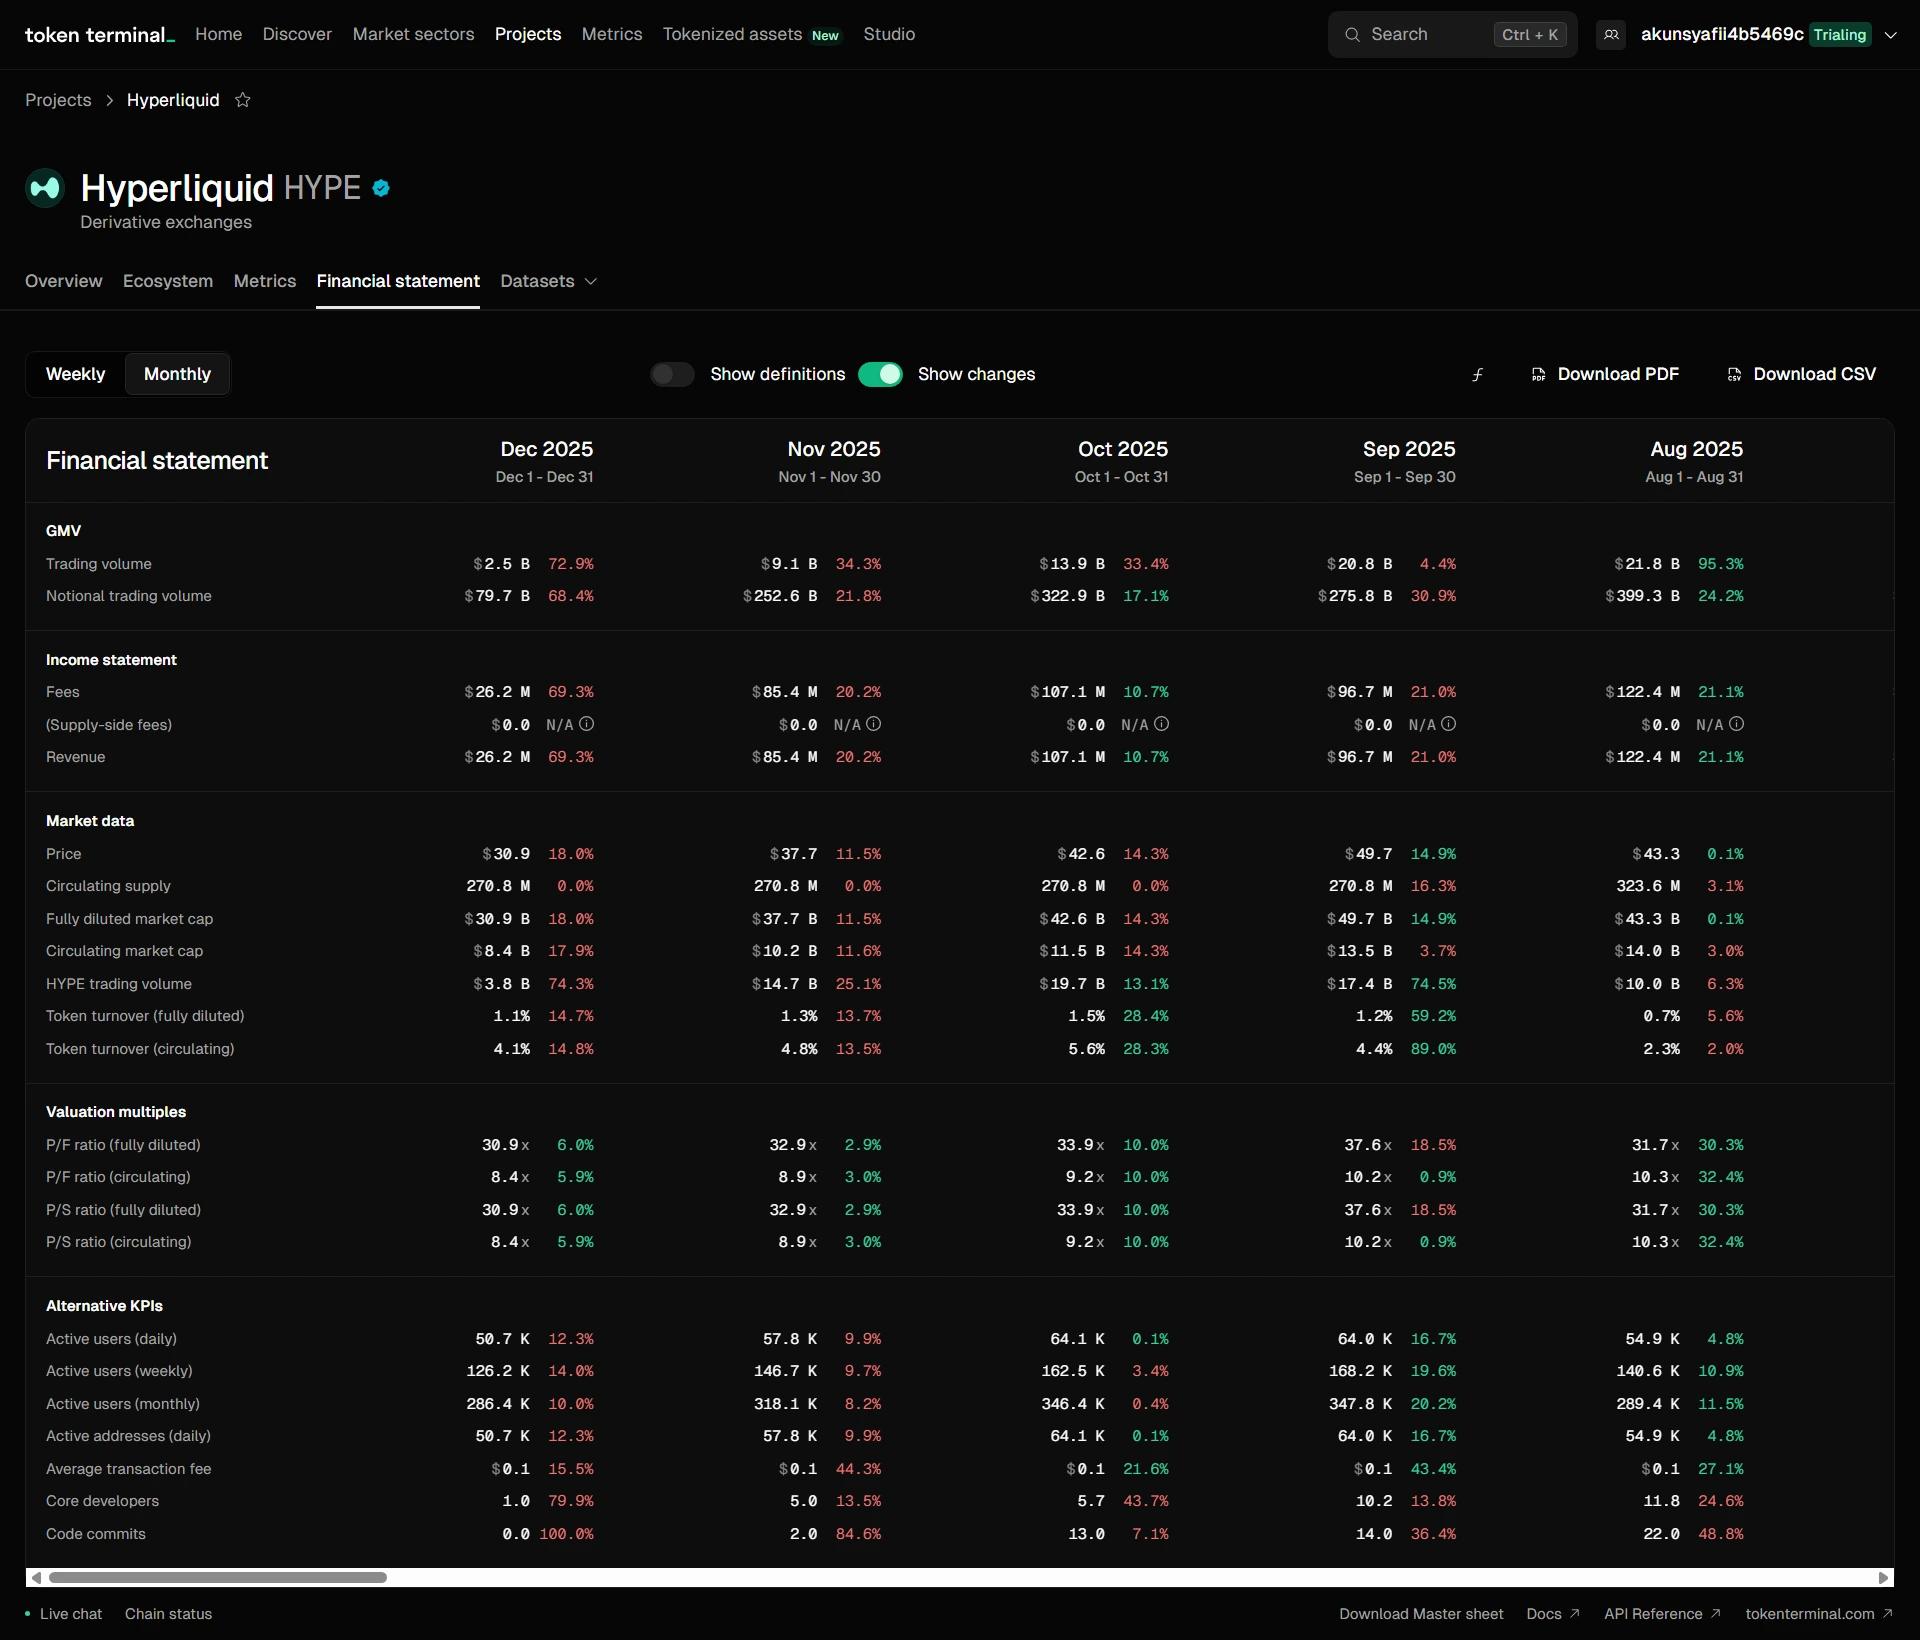Open the referrals icon next to the username

pyautogui.click(x=1611, y=34)
